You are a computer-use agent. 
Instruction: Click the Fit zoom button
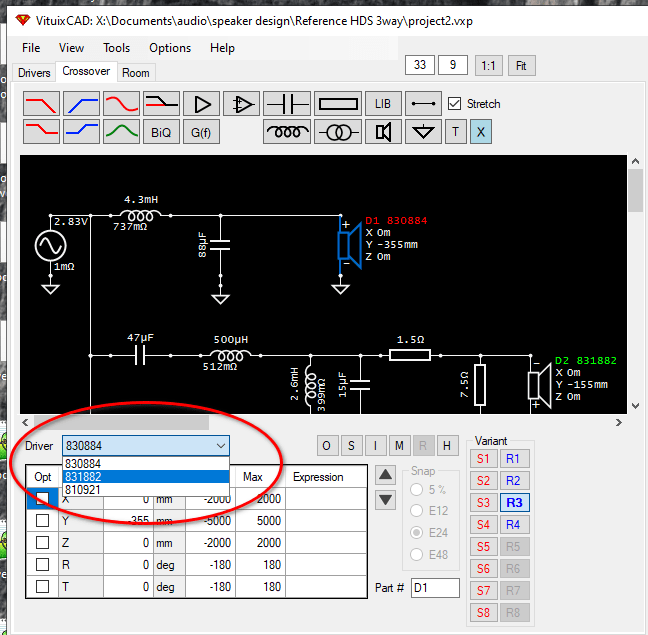click(522, 65)
